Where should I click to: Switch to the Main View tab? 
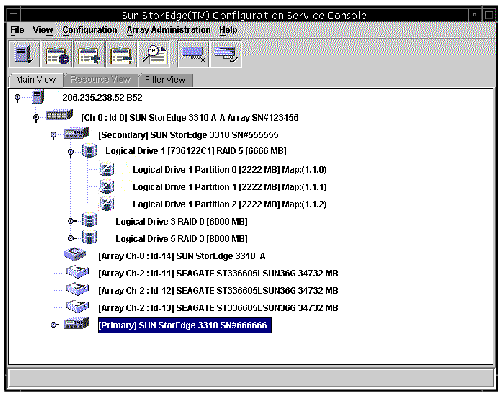[36, 80]
